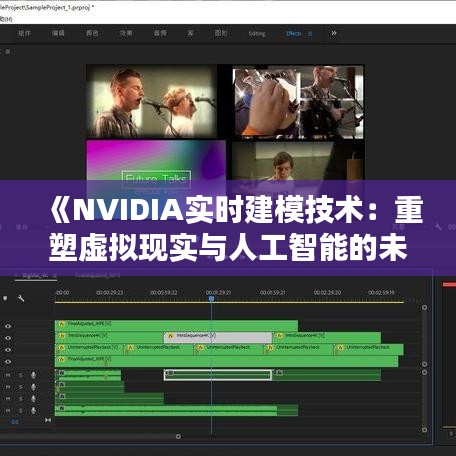Solo the fourth audio track
456x456 pixels.
point(21,411)
